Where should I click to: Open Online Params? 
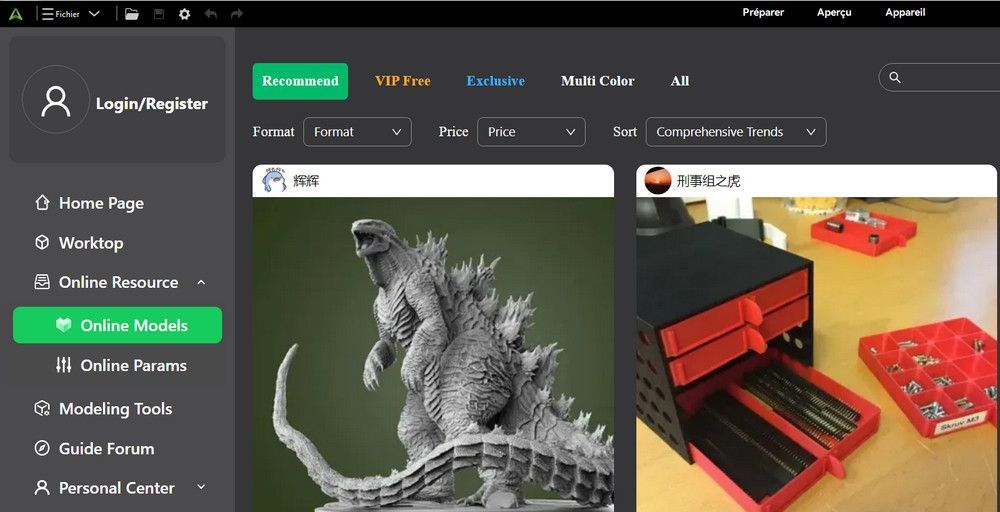click(x=133, y=365)
